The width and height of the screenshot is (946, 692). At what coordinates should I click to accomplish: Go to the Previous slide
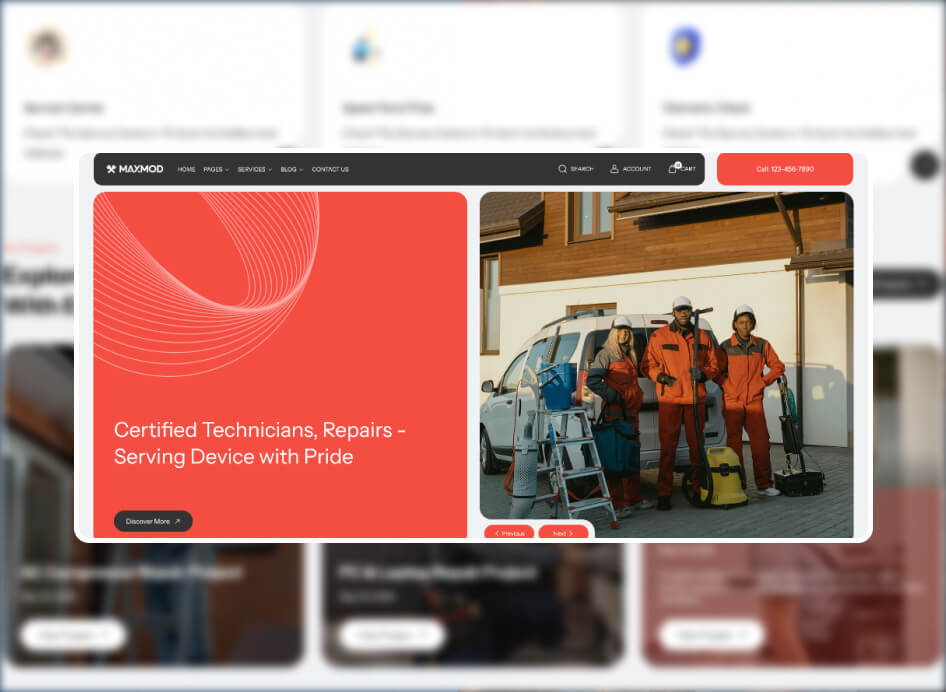coord(509,533)
